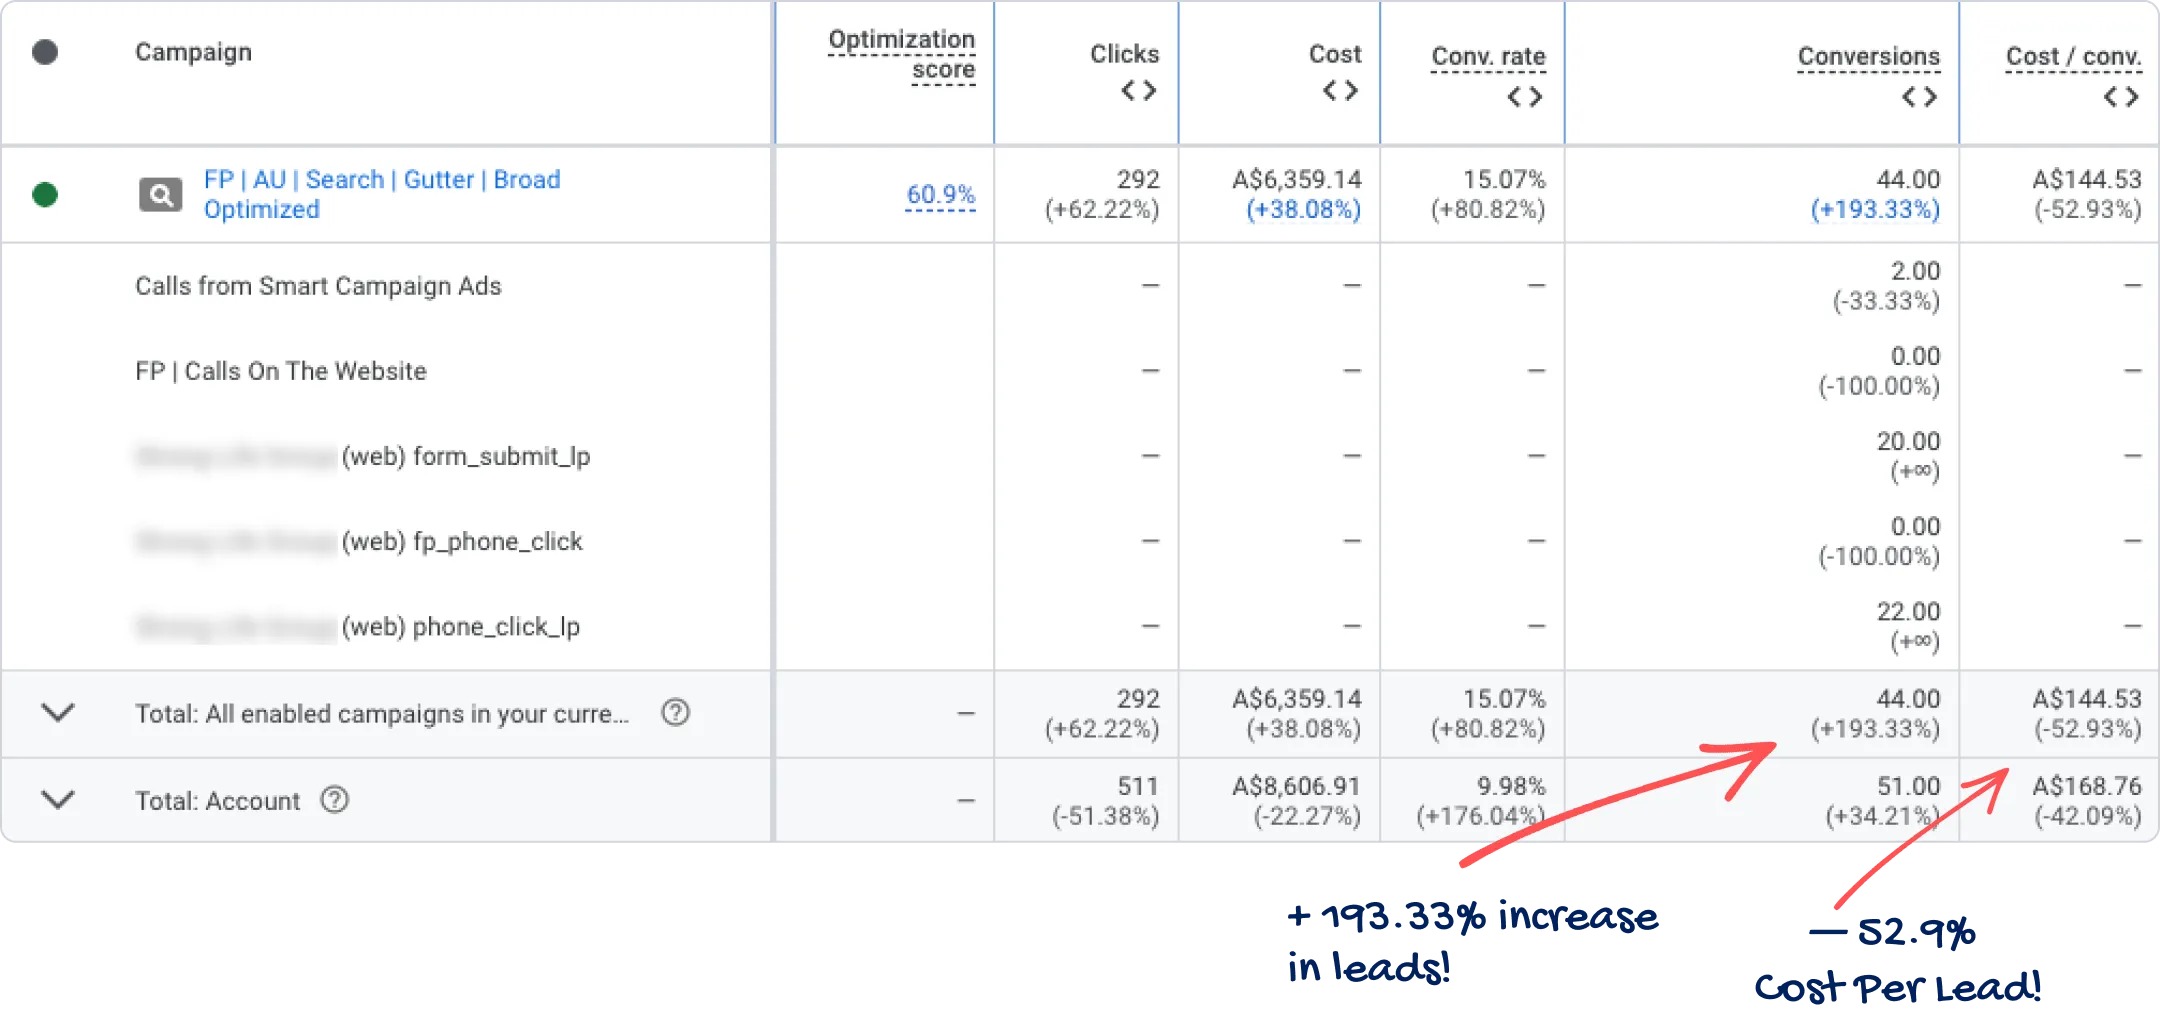
Task: Open FP | AU | Search | Gutter campaign link
Action: [382, 194]
